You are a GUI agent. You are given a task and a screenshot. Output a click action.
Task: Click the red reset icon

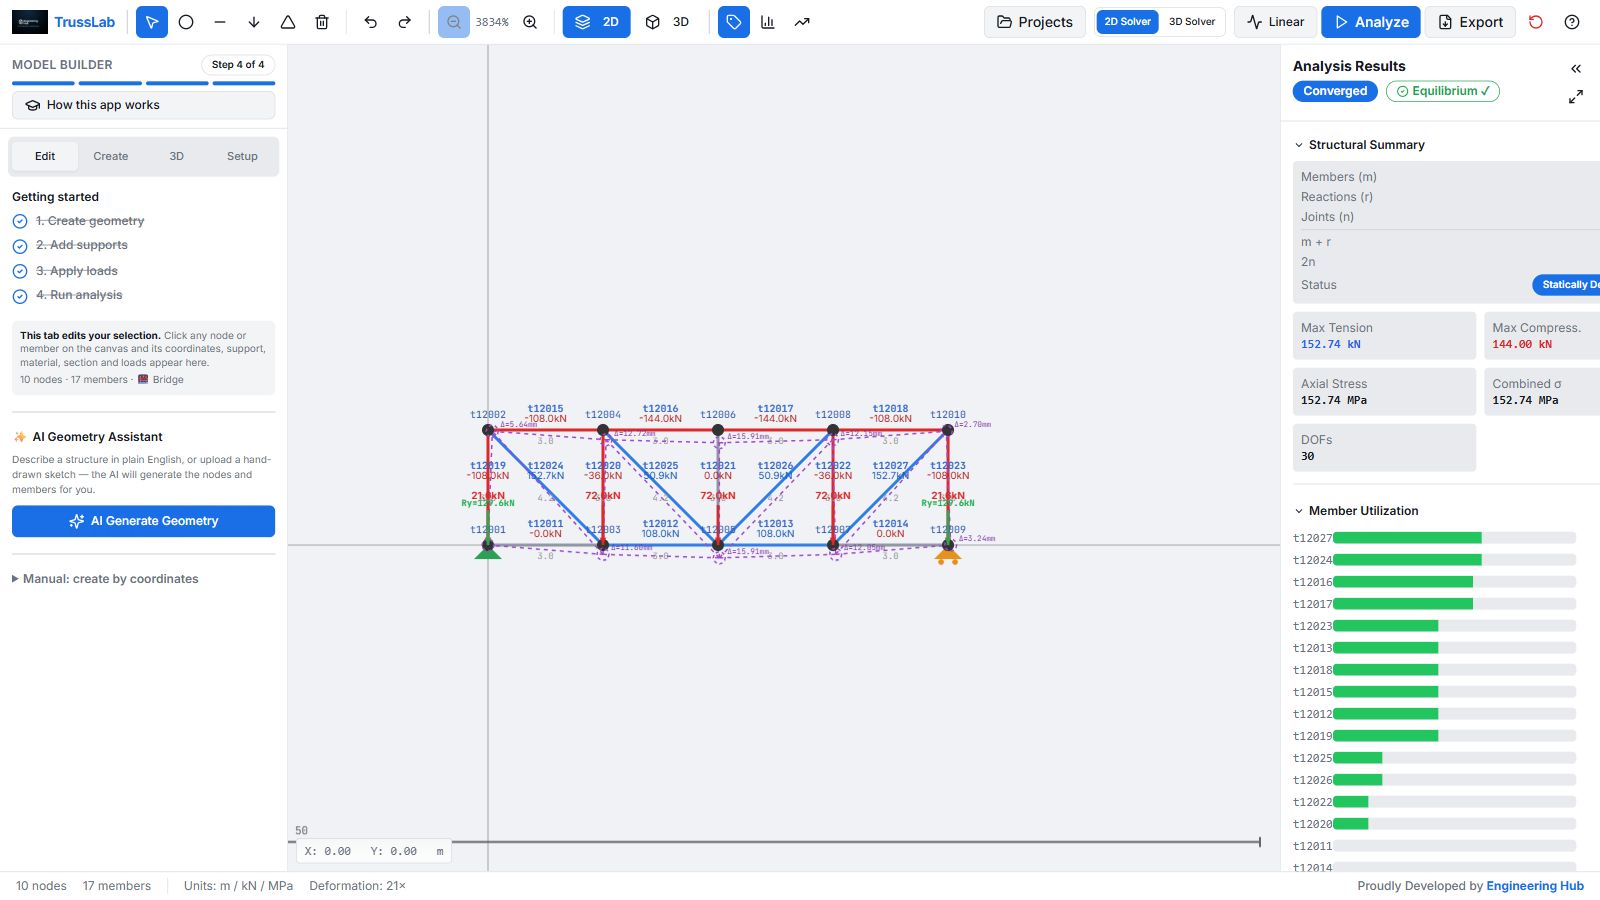(1536, 22)
